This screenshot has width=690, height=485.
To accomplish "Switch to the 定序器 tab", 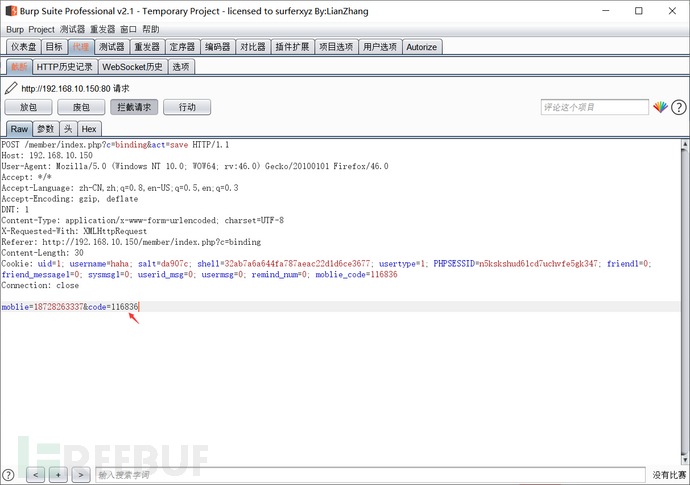I will [182, 47].
